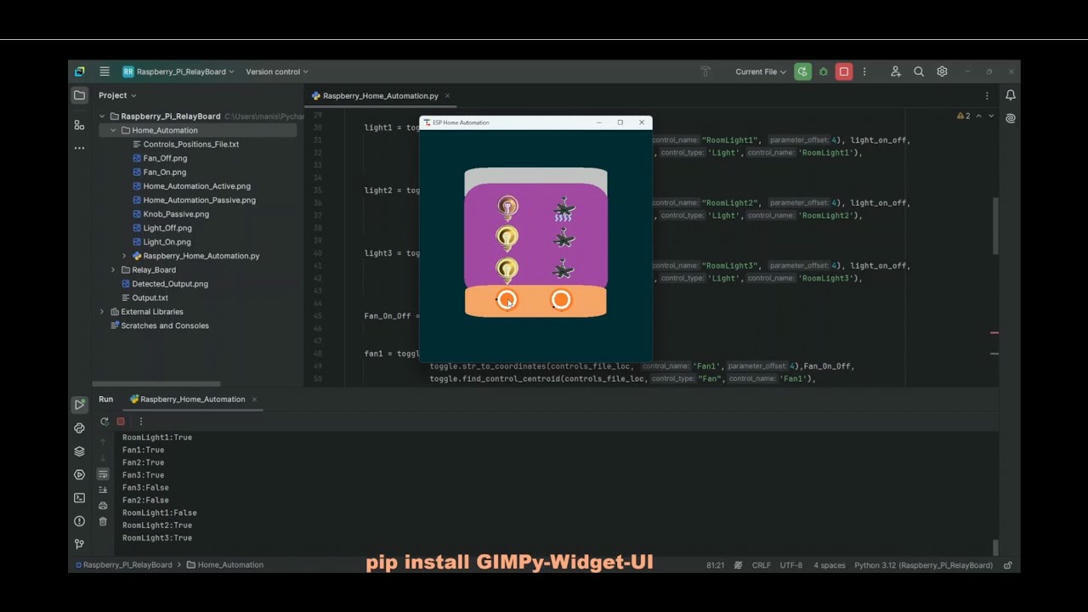Open Search Everywhere with the magnifier icon

(918, 71)
